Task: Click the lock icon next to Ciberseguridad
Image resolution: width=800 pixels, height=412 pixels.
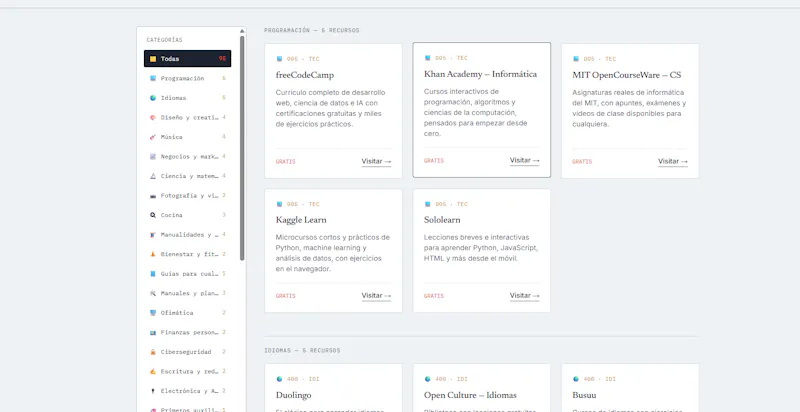Action: click(153, 352)
